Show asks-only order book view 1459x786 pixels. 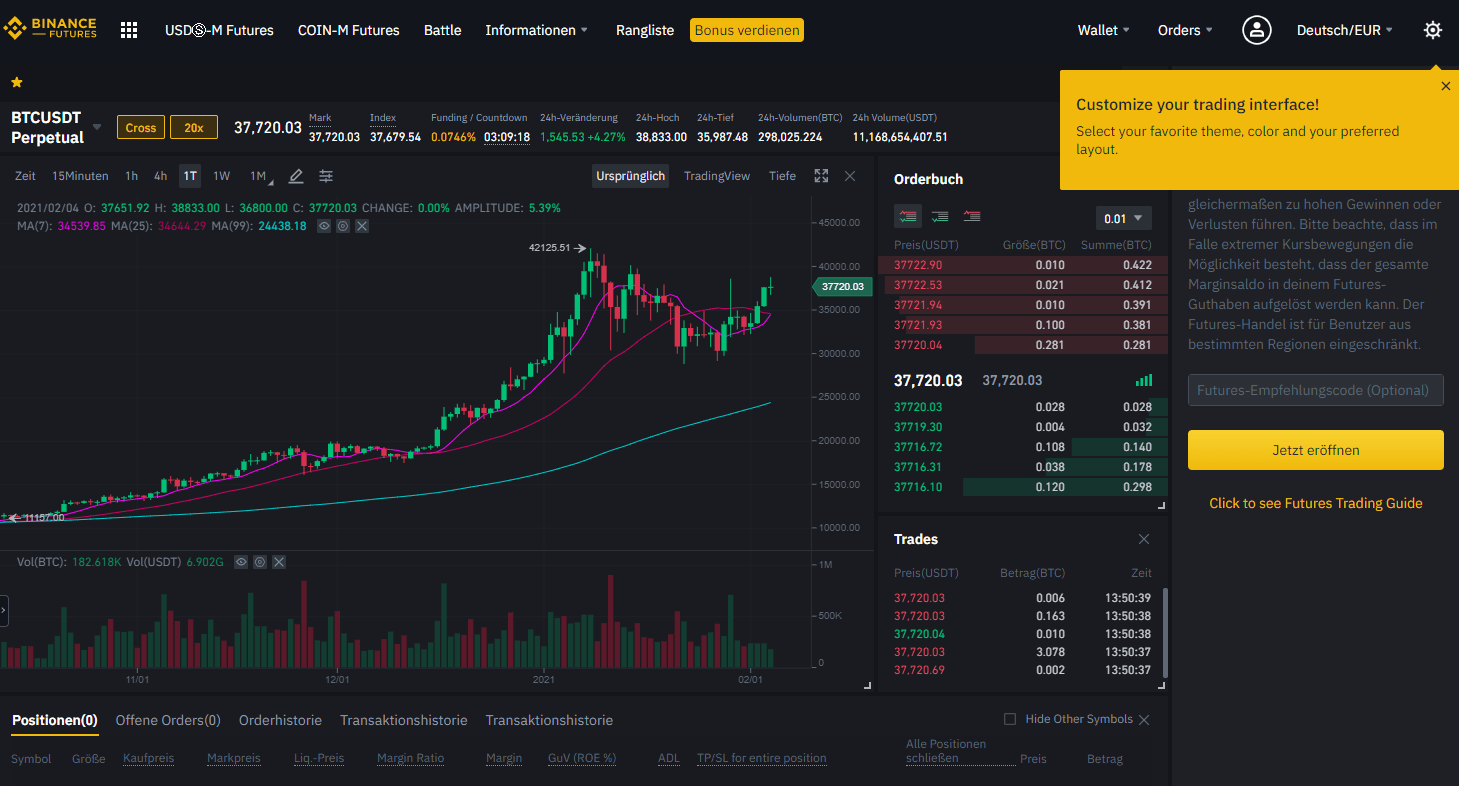[x=972, y=216]
